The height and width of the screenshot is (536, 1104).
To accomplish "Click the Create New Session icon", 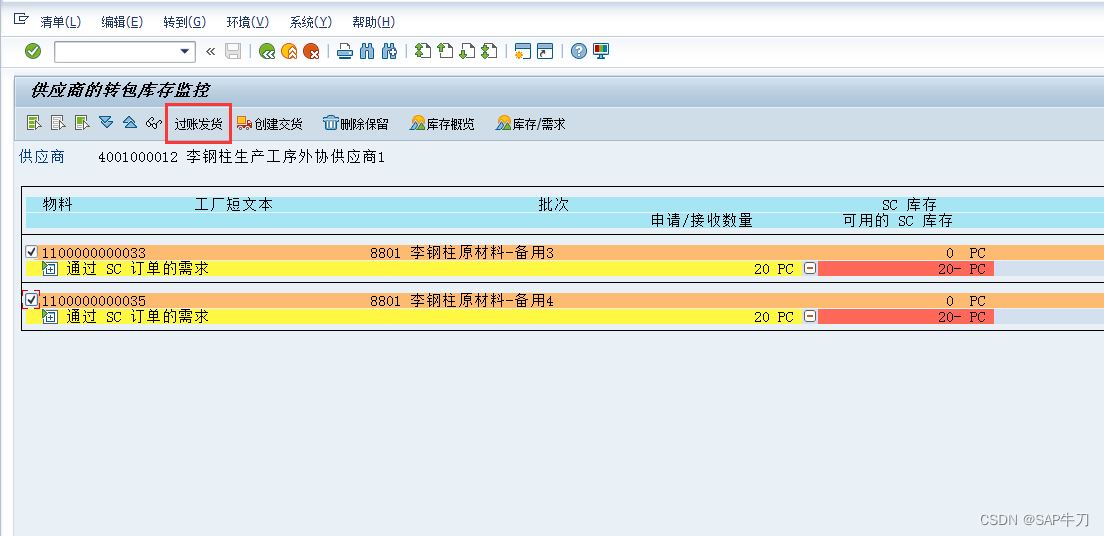I will point(522,51).
